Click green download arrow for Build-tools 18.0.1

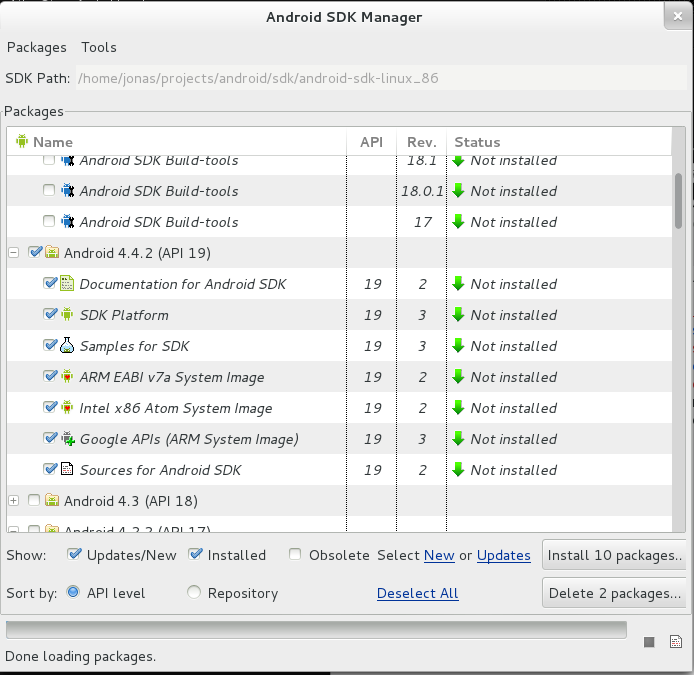pyautogui.click(x=459, y=191)
